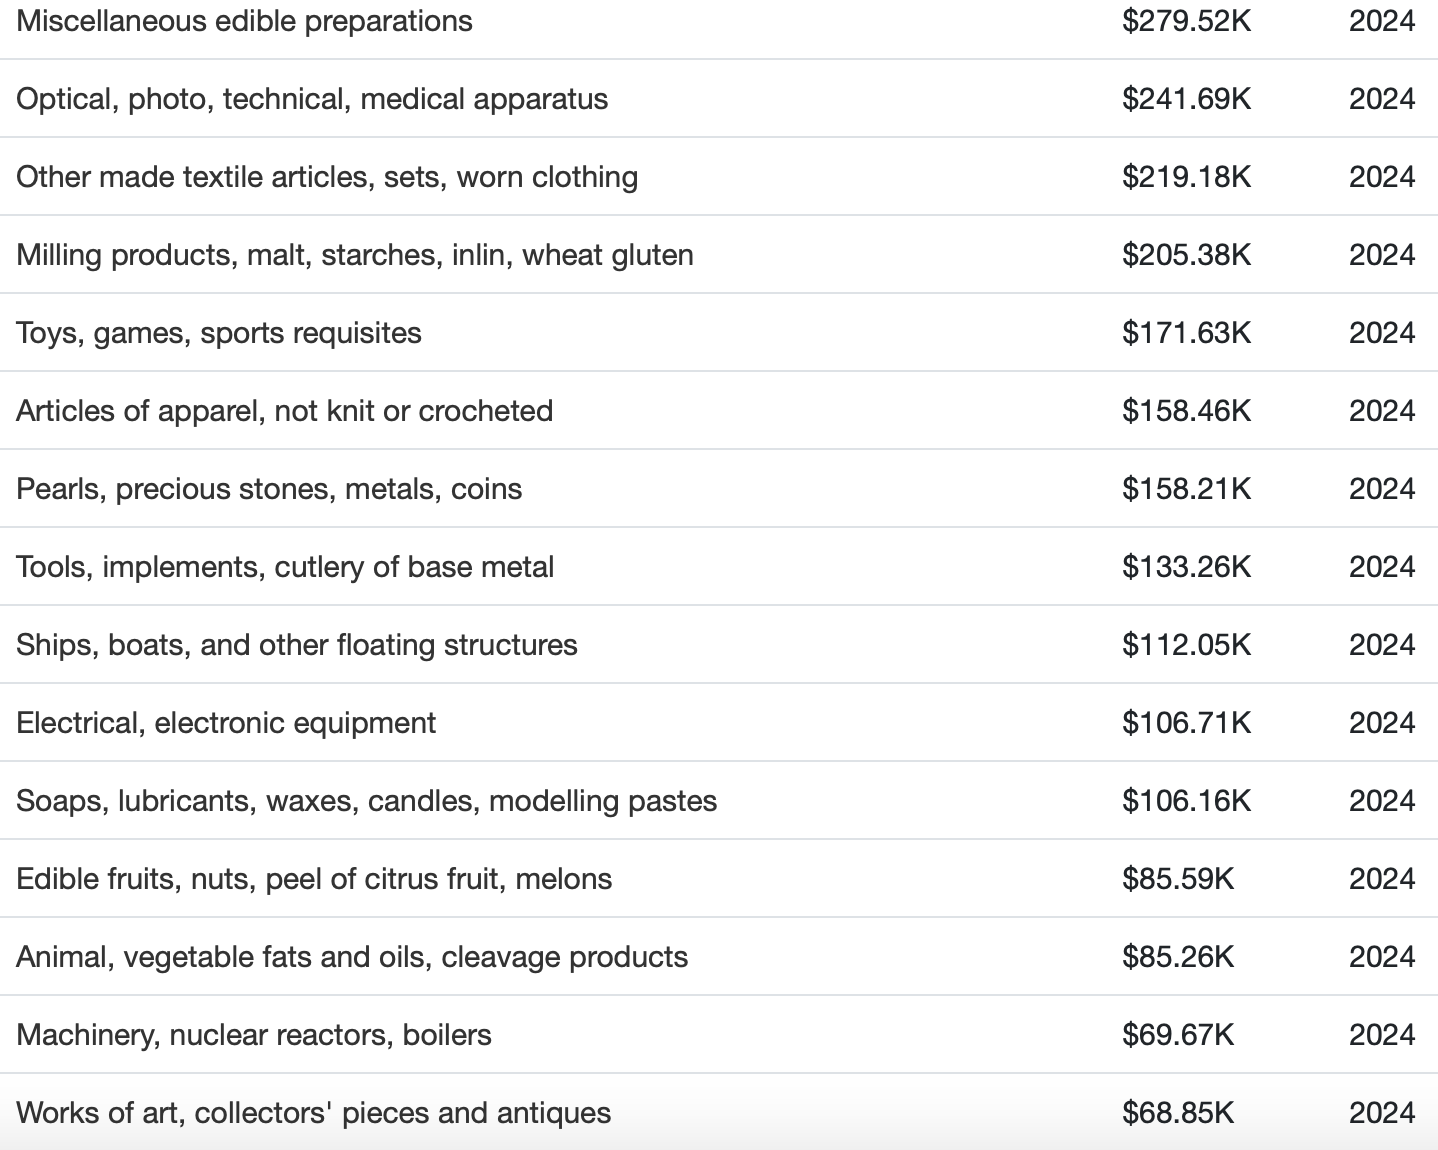Click Tools, implements, cutlery of base metal
The height and width of the screenshot is (1150, 1438).
click(x=285, y=567)
